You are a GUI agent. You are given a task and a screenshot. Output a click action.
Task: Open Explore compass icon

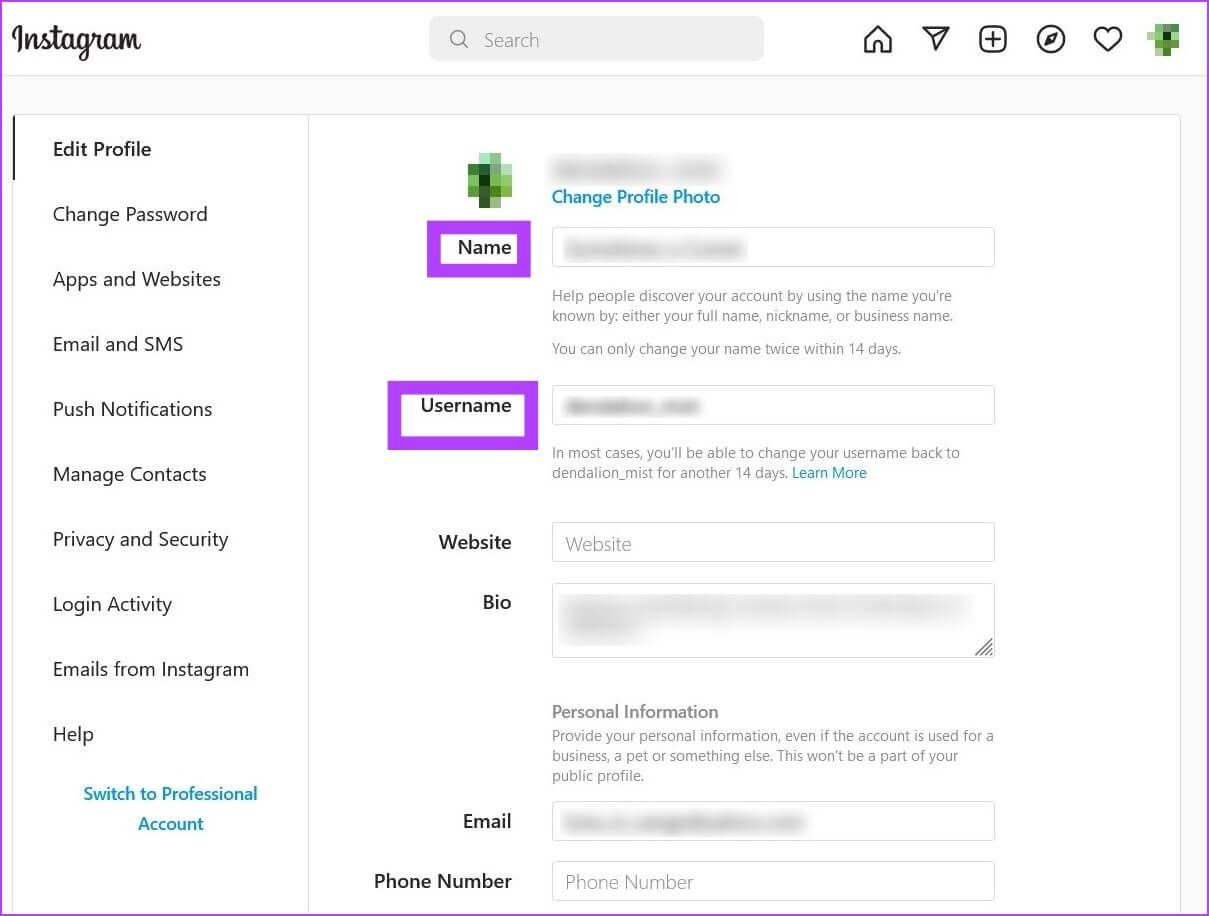(x=1050, y=39)
